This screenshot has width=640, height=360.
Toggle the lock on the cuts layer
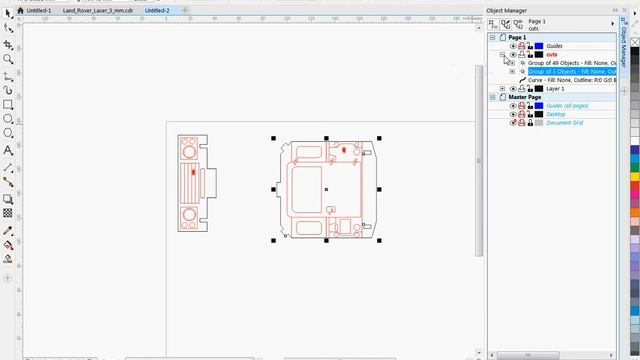click(x=530, y=55)
